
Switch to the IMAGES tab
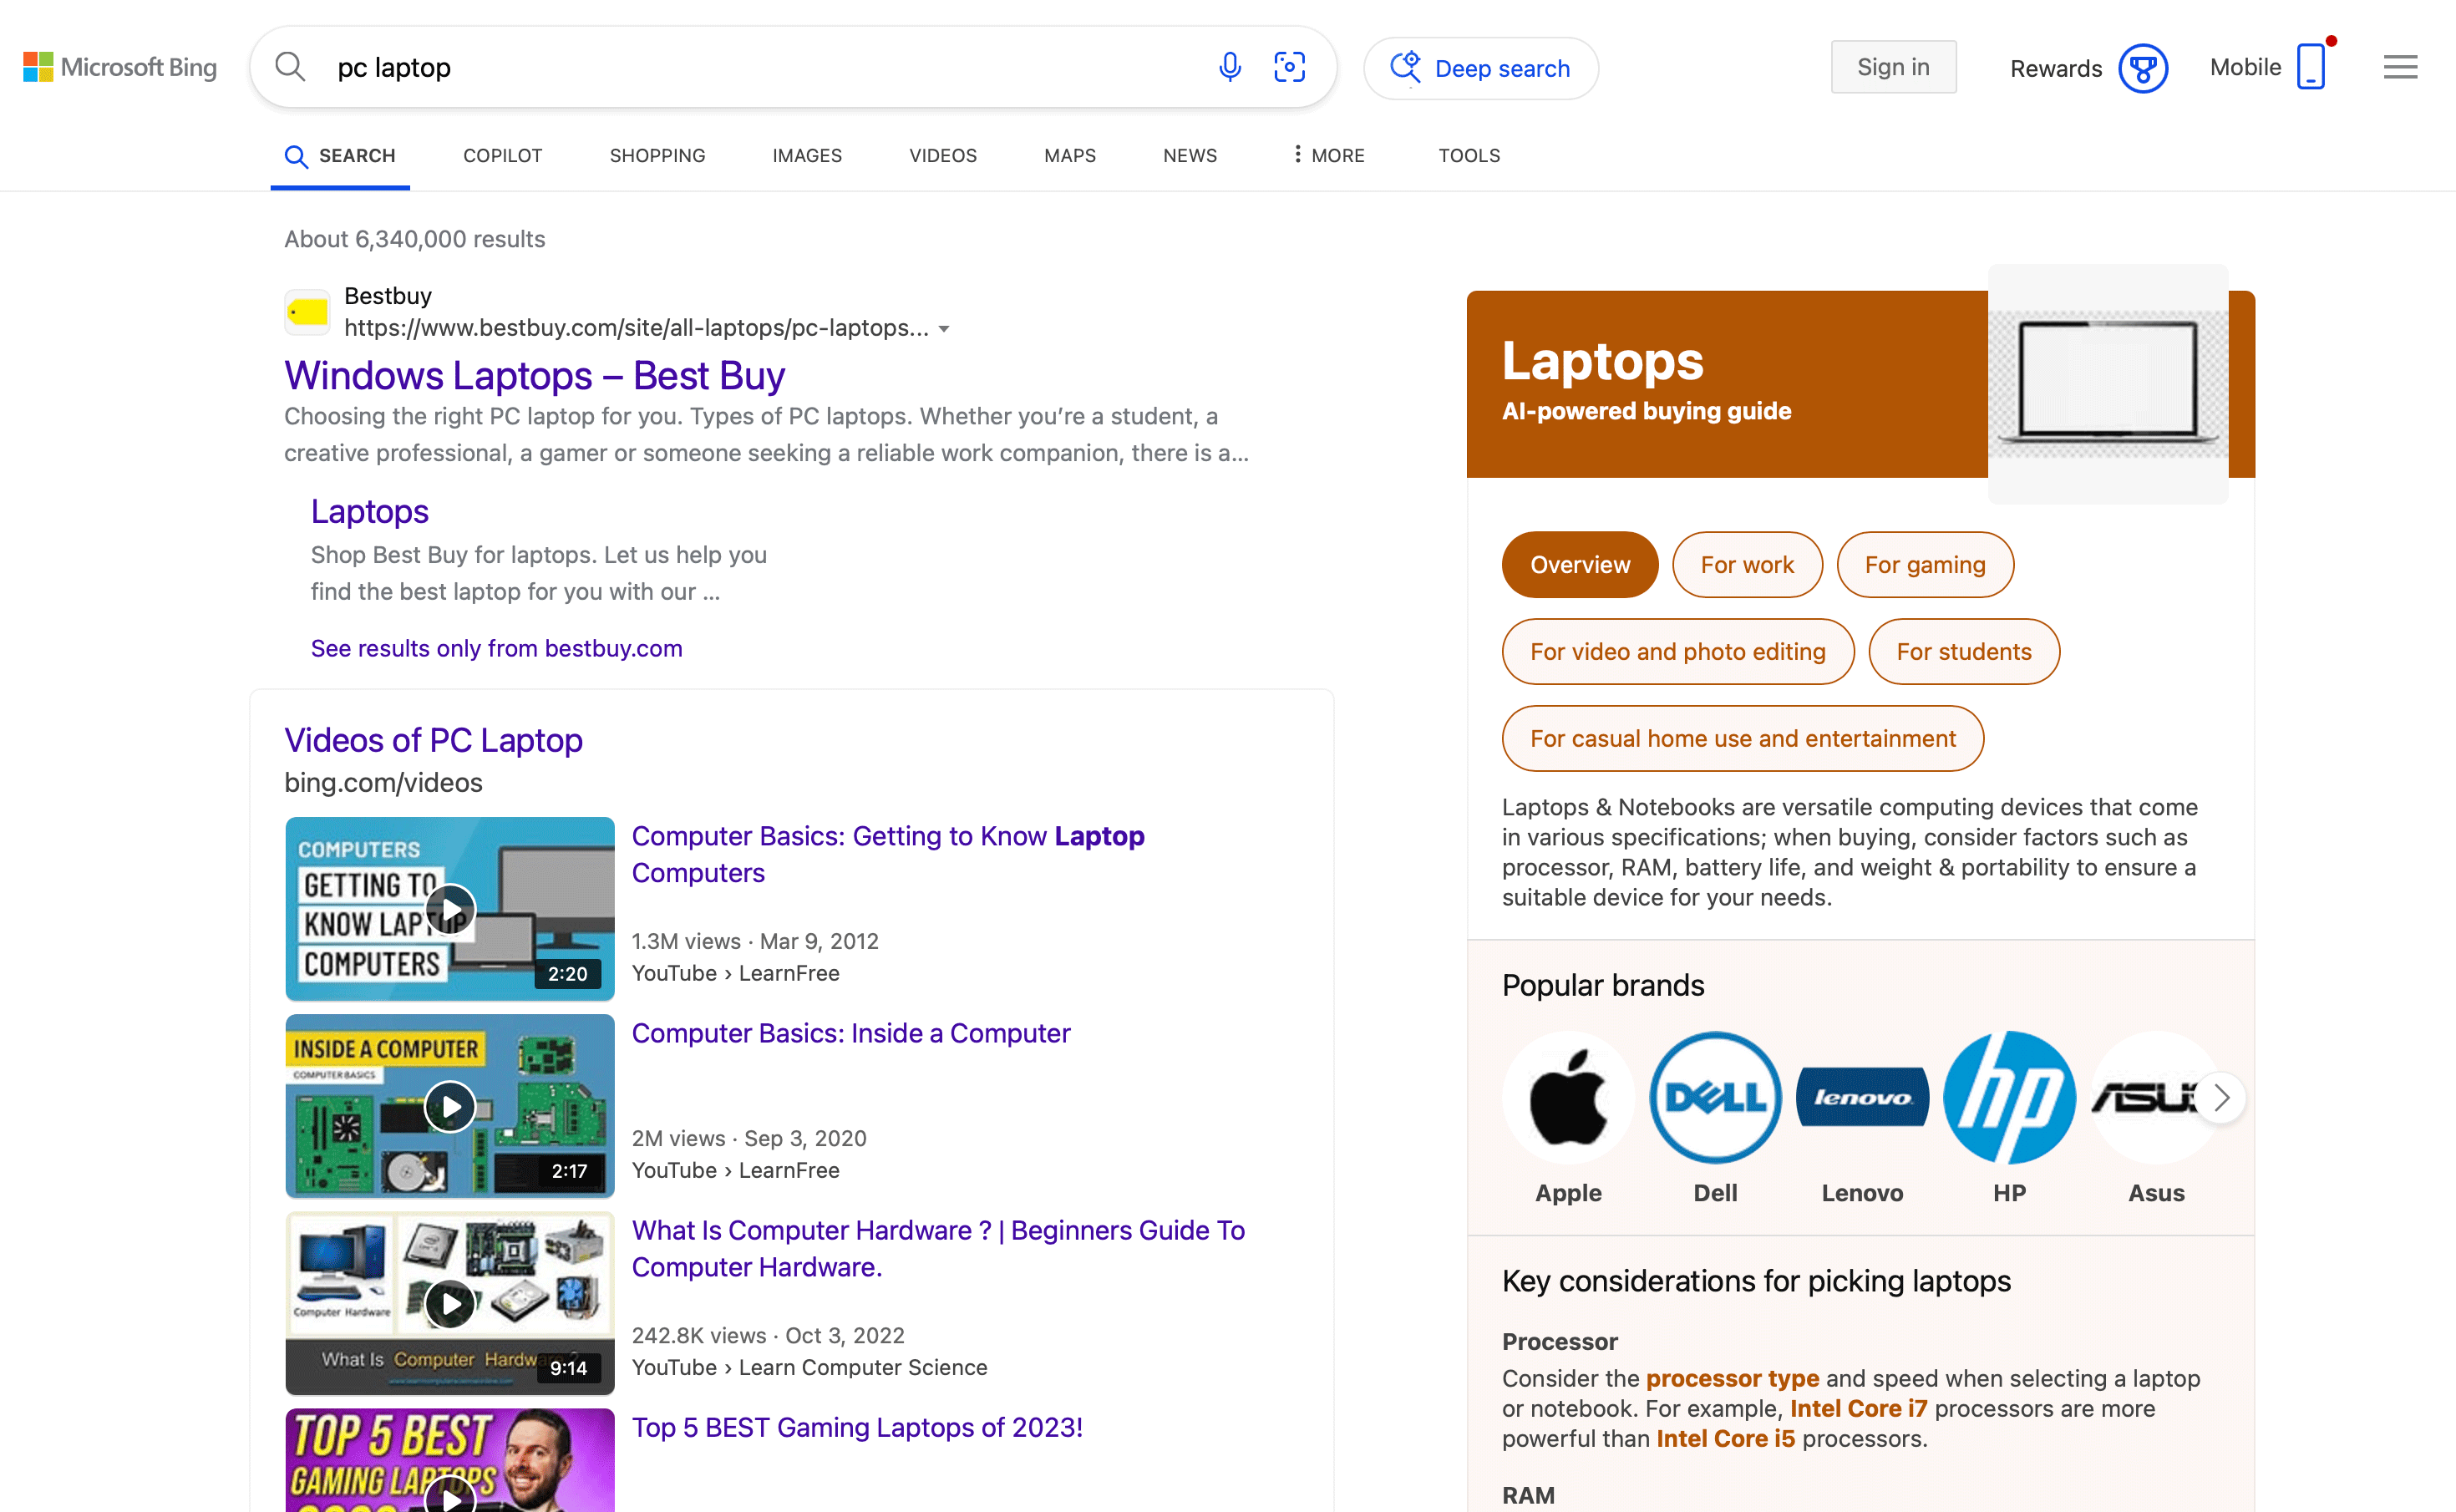point(807,156)
